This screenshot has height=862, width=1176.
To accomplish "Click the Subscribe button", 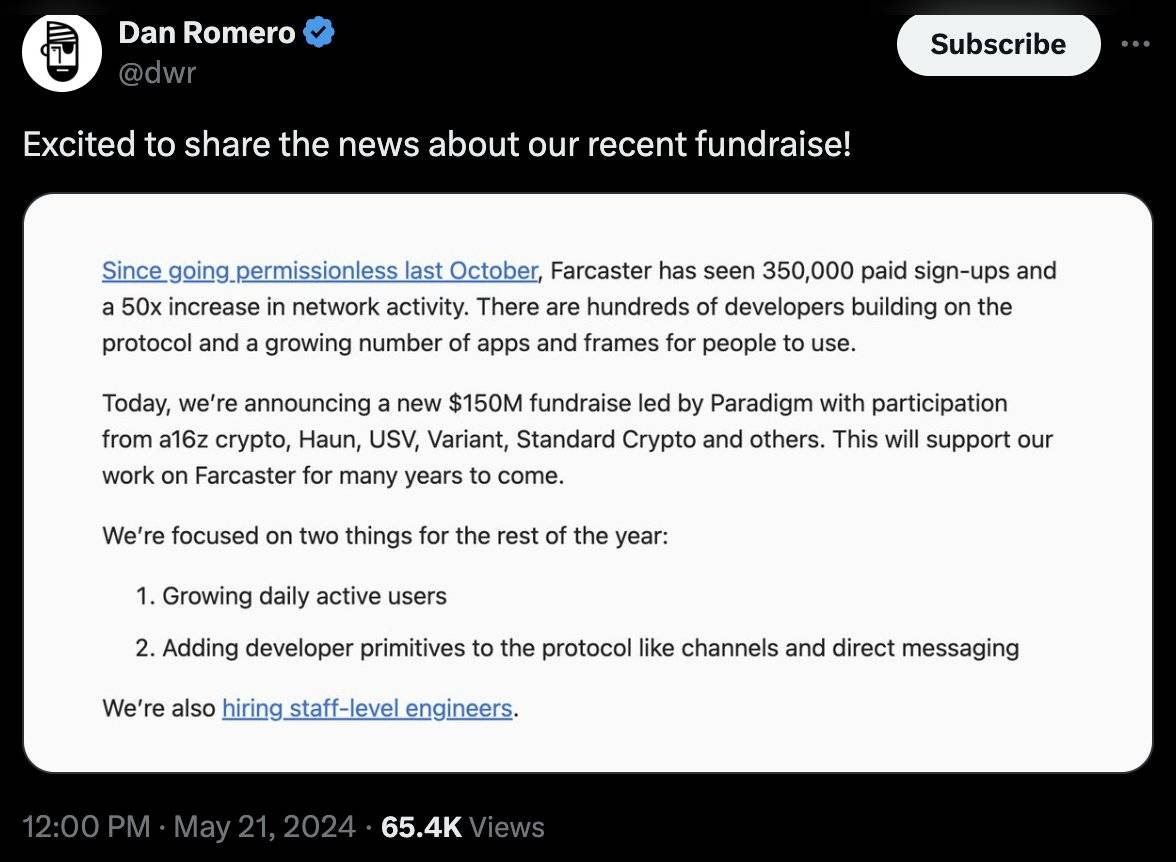I will tap(998, 44).
